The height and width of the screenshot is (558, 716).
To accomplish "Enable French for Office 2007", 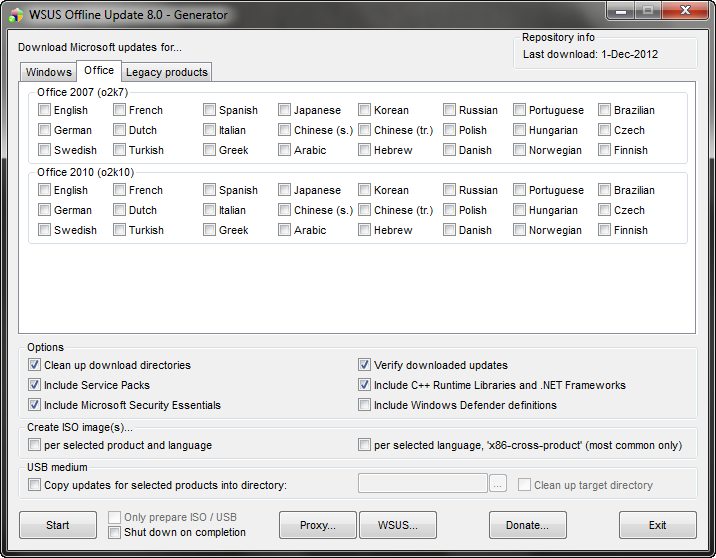I will coord(119,110).
